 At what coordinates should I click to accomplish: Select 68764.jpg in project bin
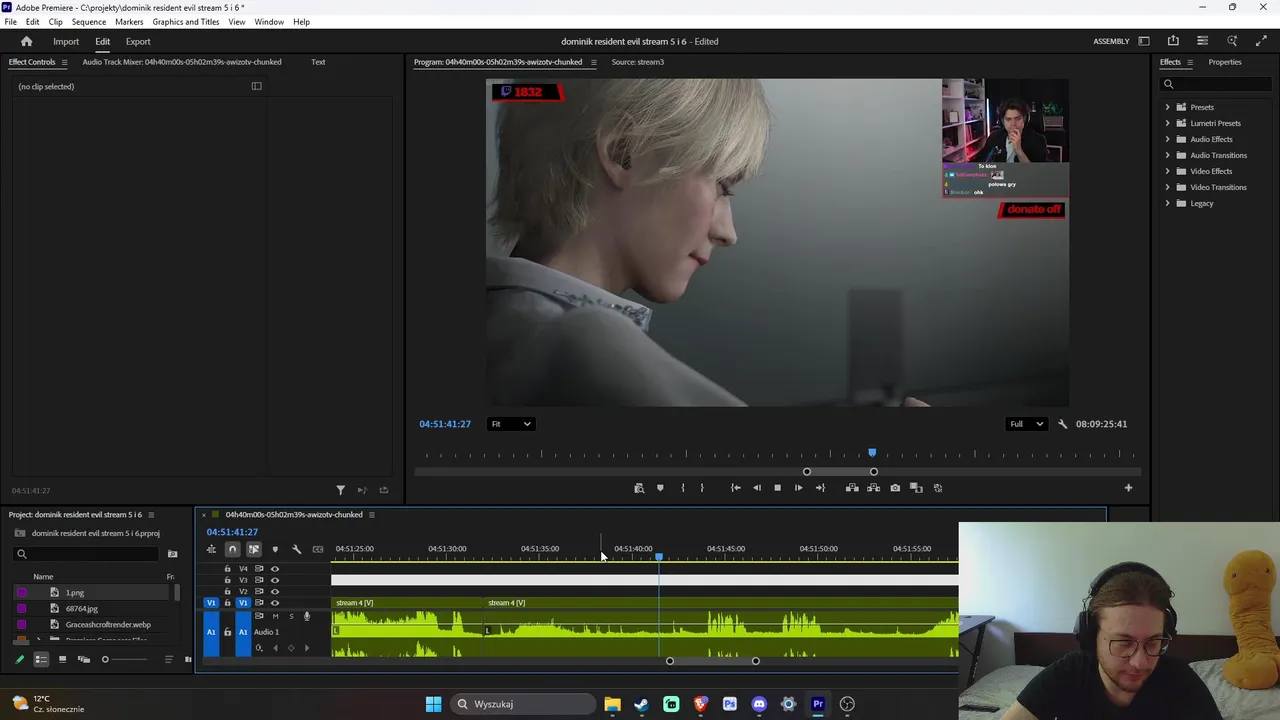82,609
